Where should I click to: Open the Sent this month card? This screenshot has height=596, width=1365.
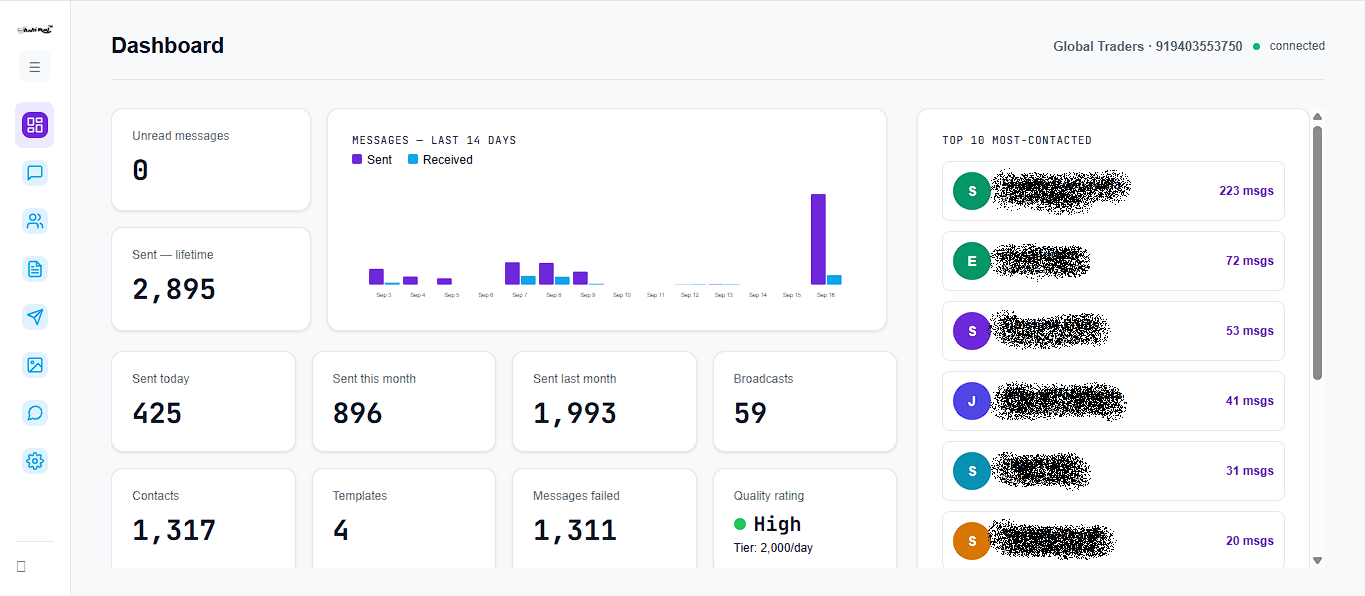(x=404, y=402)
